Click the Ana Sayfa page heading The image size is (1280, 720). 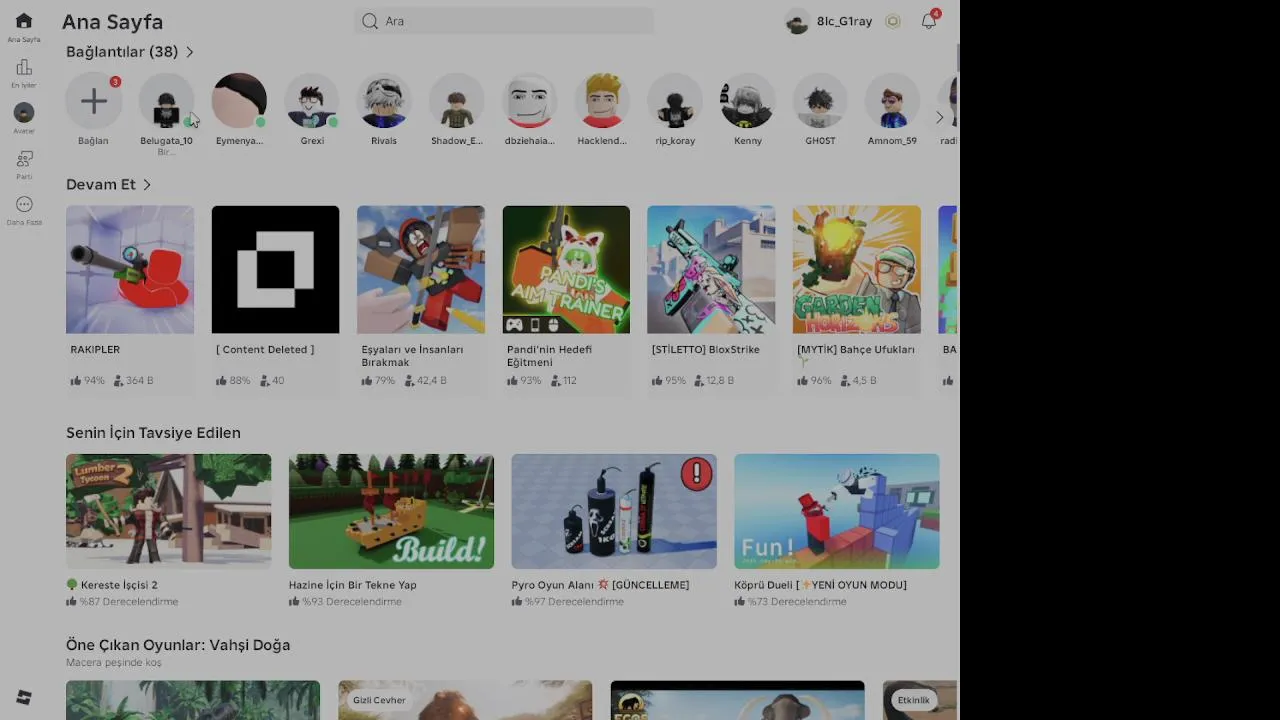point(112,22)
